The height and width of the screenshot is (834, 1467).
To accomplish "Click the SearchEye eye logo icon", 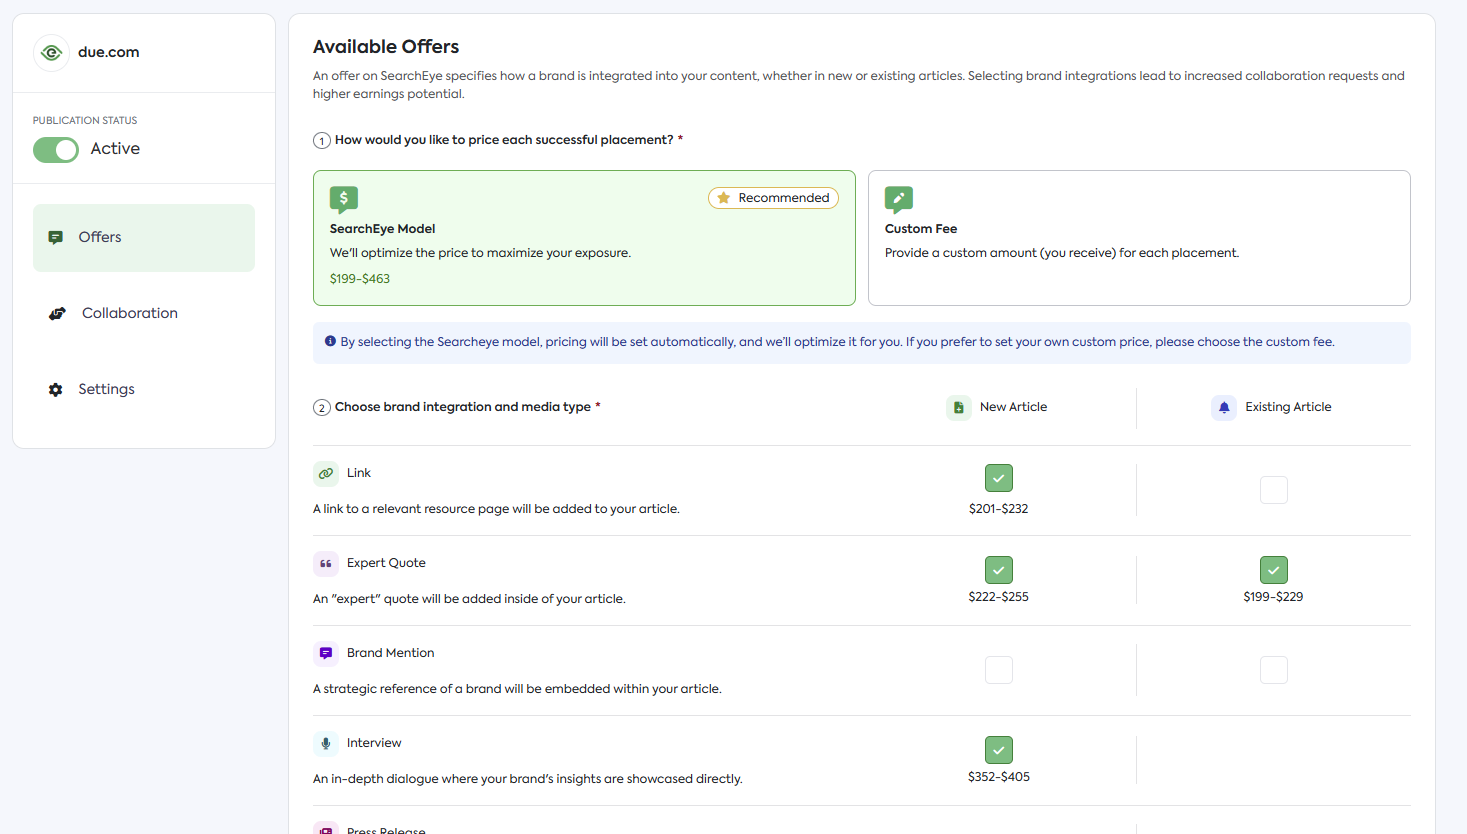I will 51,52.
